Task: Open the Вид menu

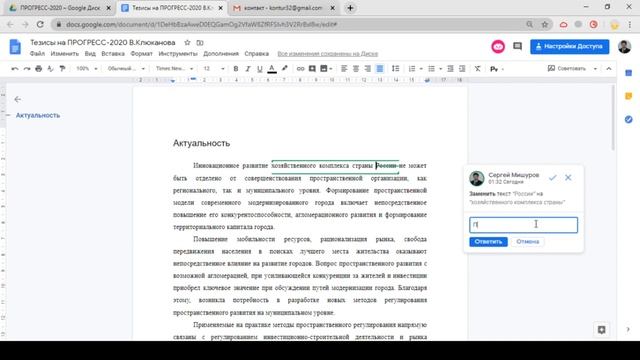Action: point(90,53)
